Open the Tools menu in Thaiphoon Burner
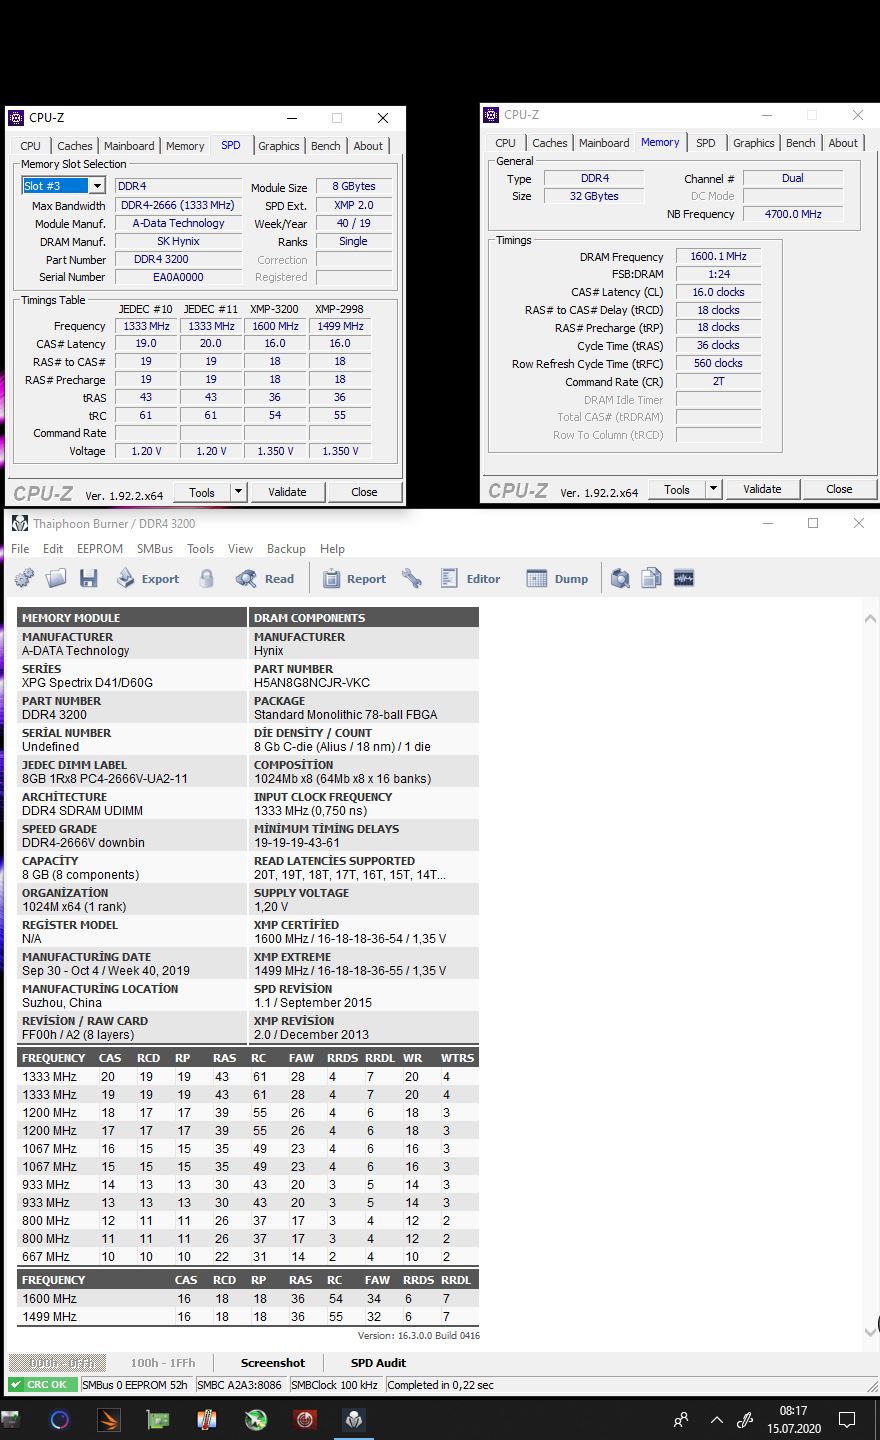This screenshot has height=1440, width=880. (x=201, y=549)
